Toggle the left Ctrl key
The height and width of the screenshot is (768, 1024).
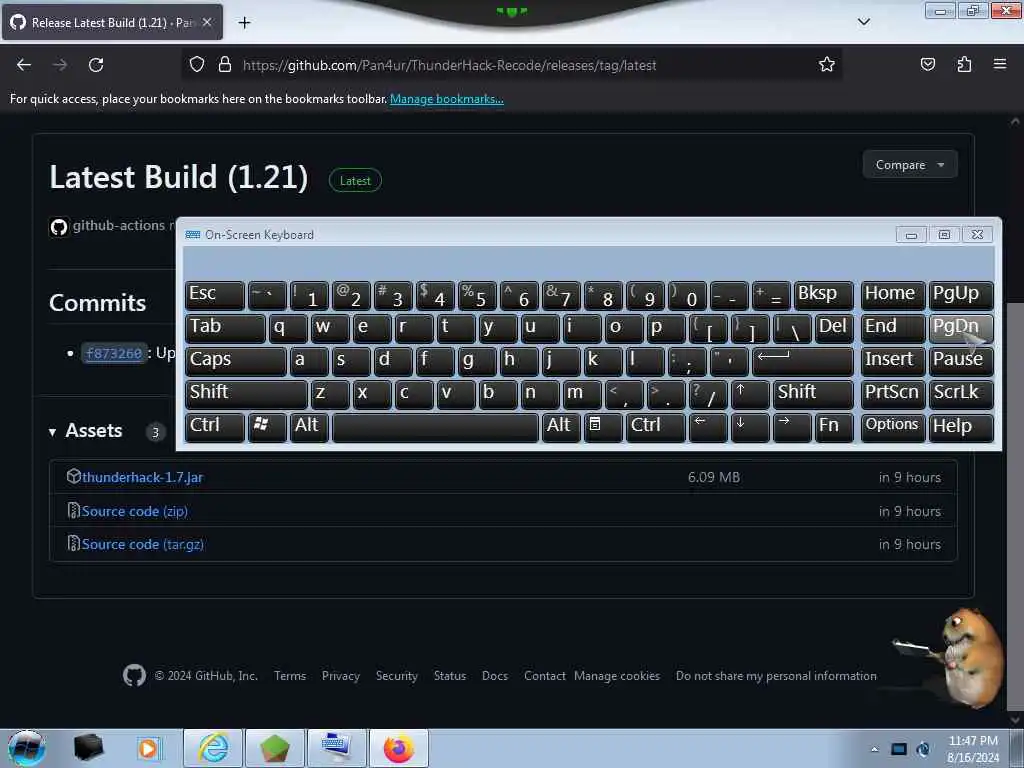coord(215,427)
